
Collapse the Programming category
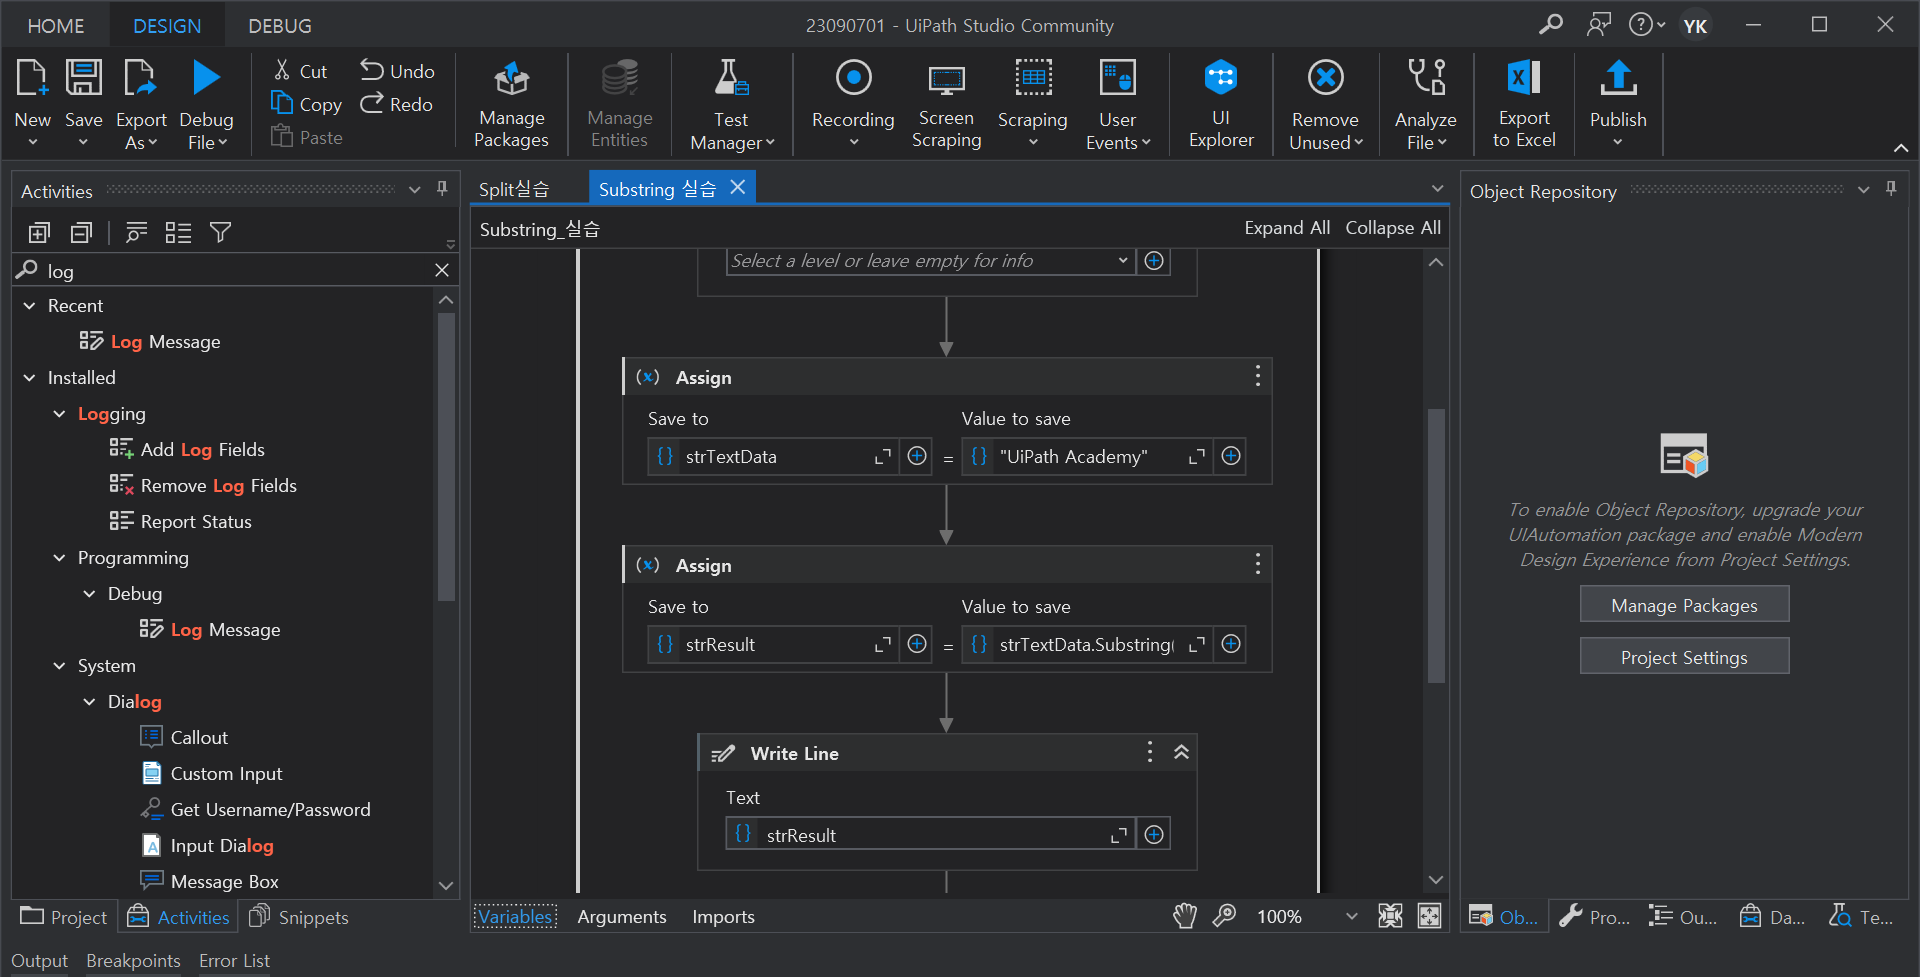pos(59,558)
